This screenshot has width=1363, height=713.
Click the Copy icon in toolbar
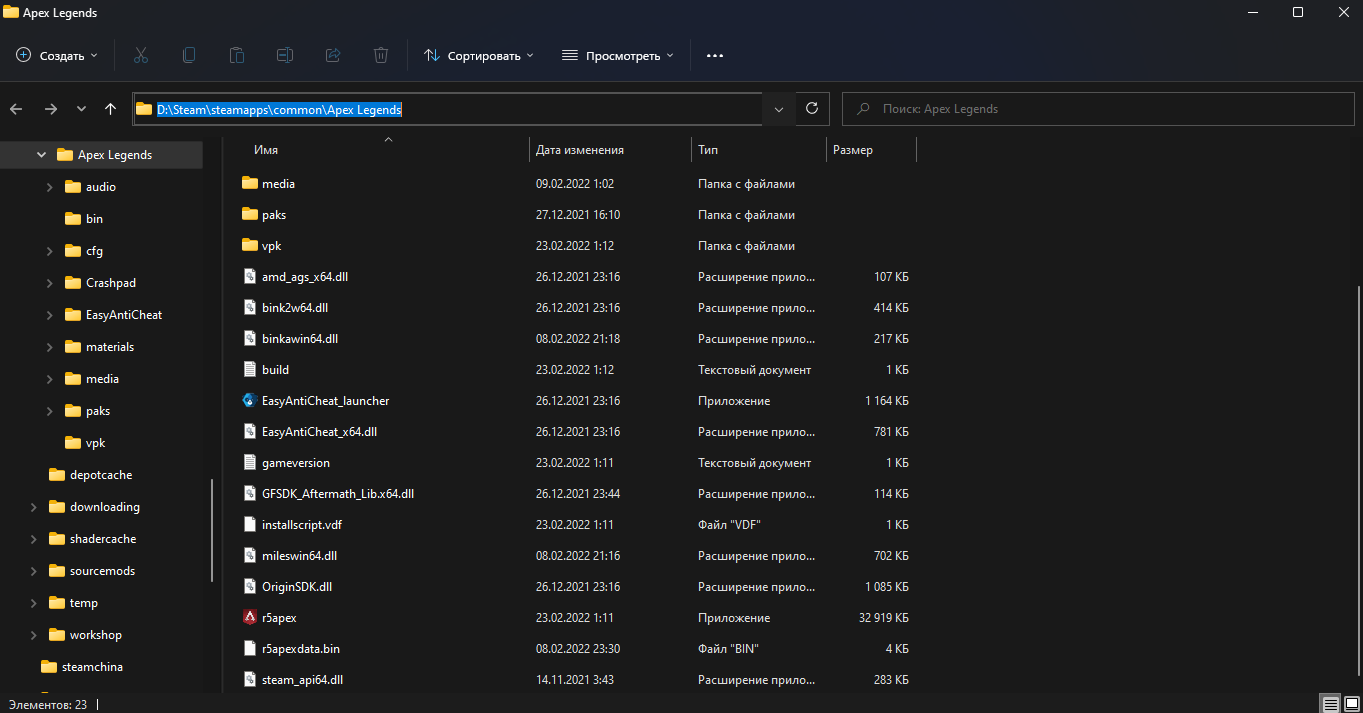[188, 56]
